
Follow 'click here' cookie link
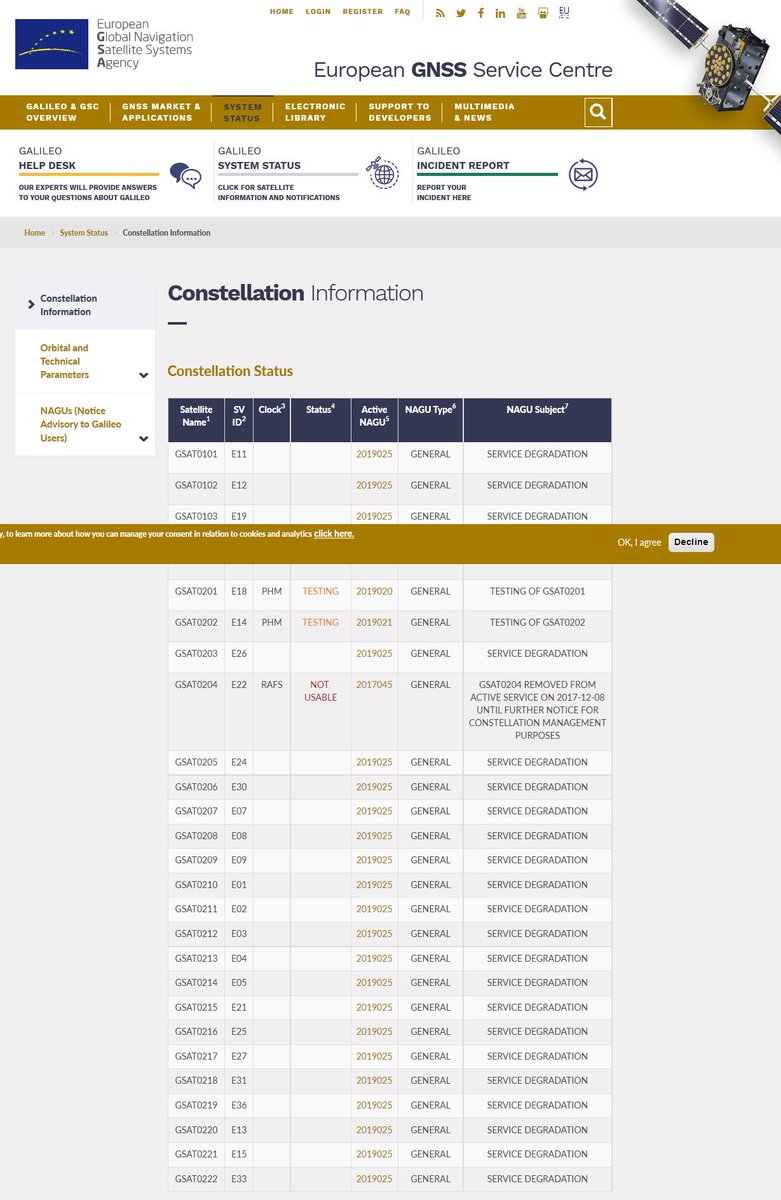334,534
